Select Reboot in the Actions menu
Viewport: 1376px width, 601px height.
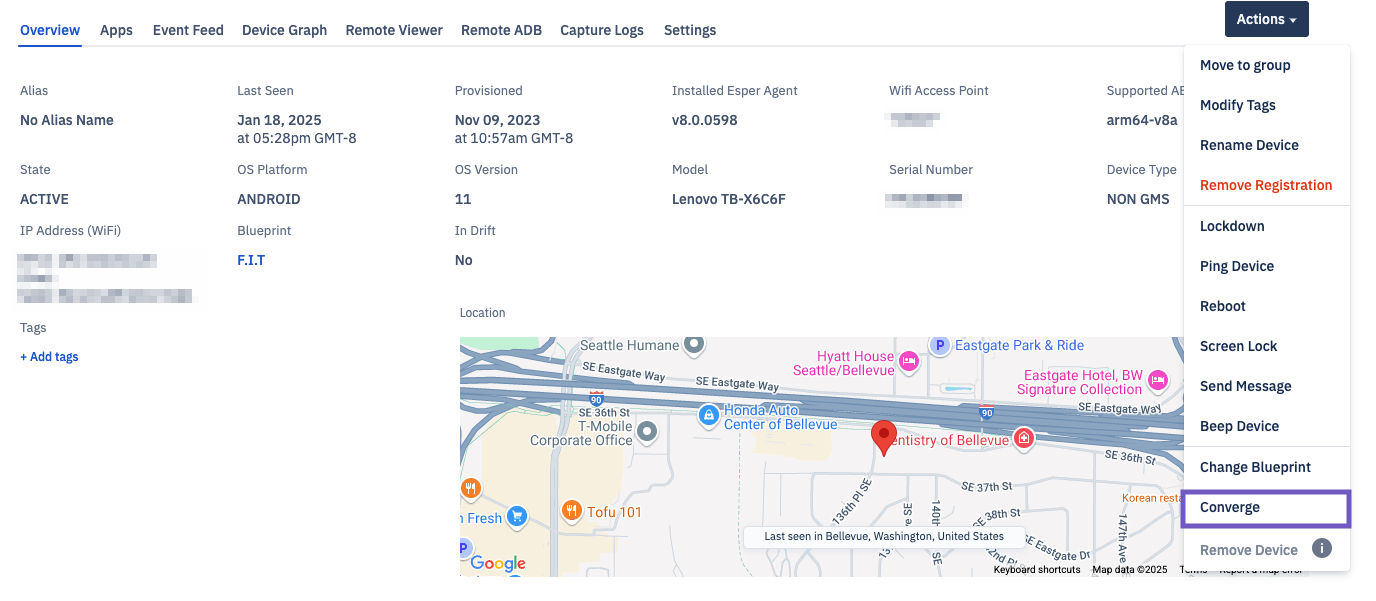click(1267, 306)
